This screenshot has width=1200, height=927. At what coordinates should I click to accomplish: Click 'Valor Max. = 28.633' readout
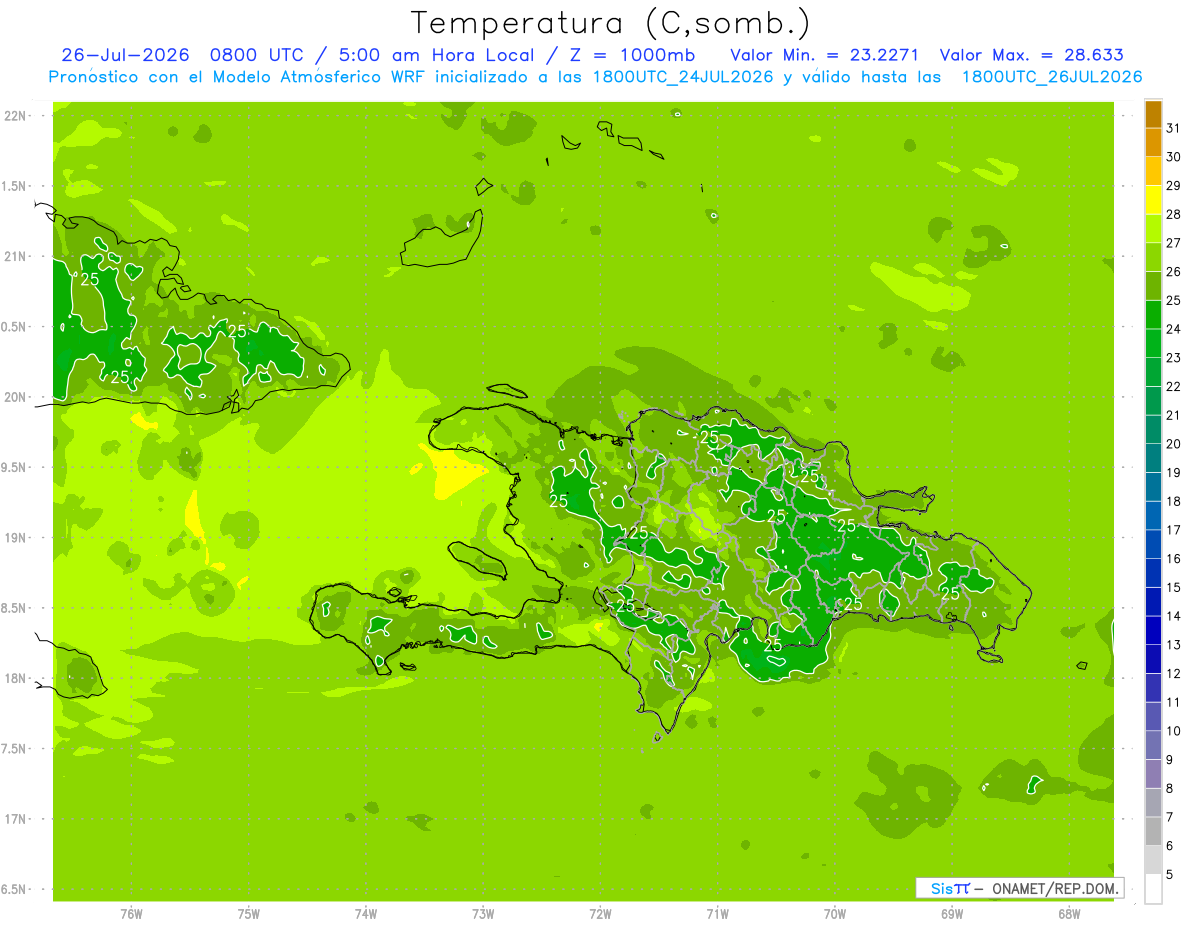coord(1032,55)
